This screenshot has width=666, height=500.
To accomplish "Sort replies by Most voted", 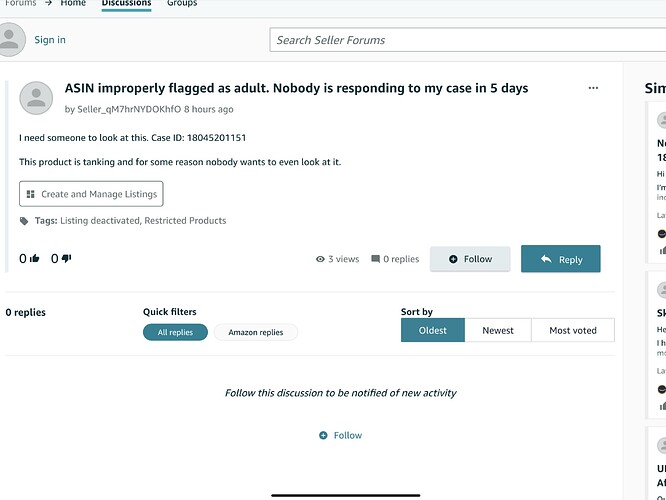I will (573, 330).
